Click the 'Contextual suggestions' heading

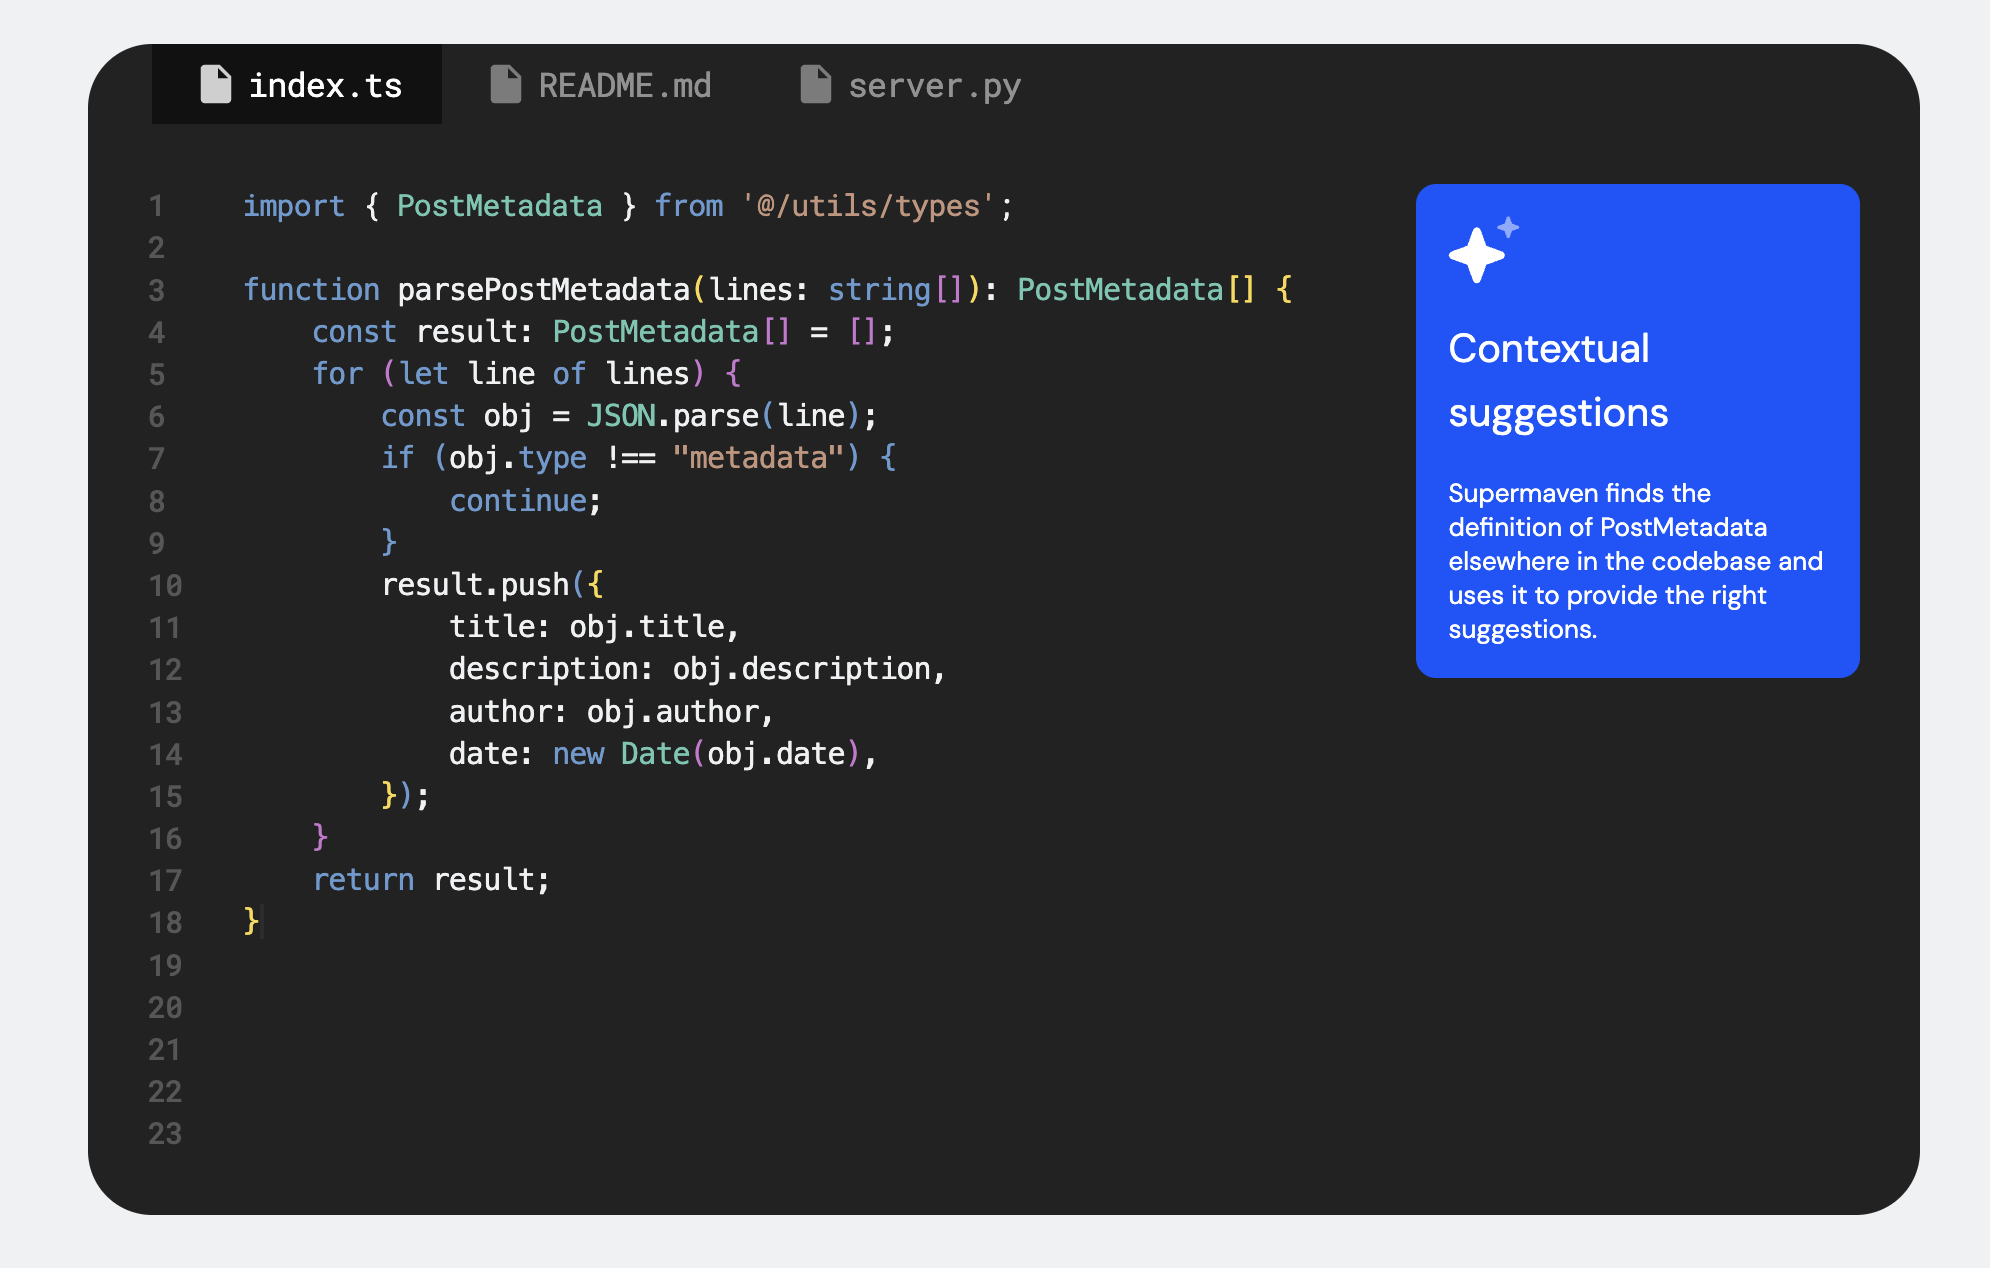[1558, 381]
